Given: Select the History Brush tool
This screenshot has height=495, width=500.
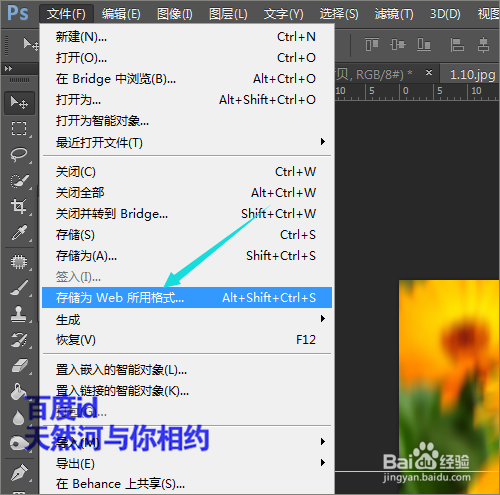Looking at the screenshot, I should coord(19,340).
